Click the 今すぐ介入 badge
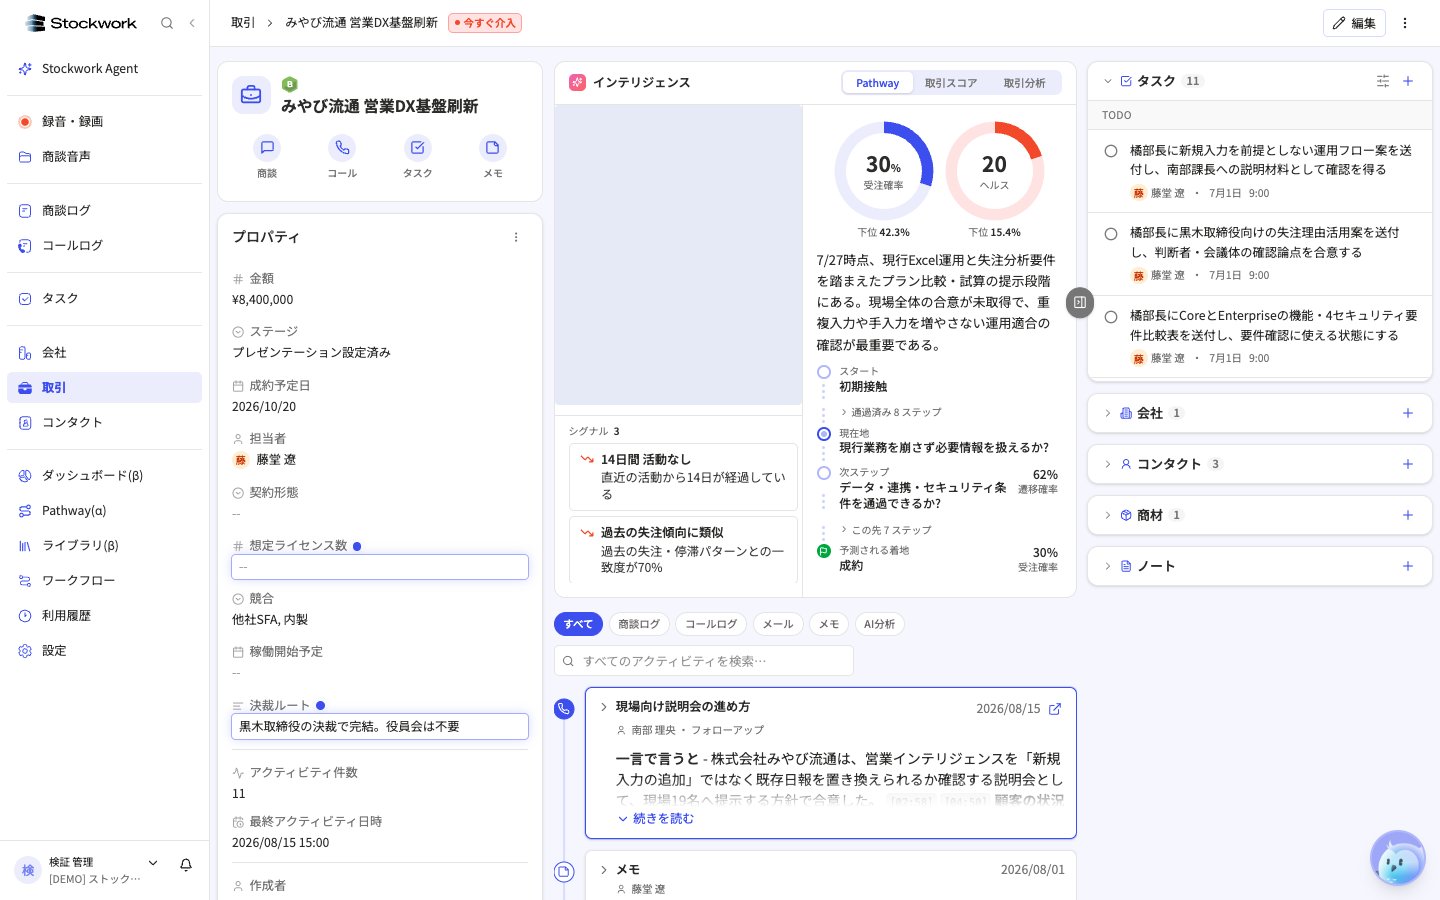This screenshot has height=900, width=1440. pyautogui.click(x=485, y=23)
